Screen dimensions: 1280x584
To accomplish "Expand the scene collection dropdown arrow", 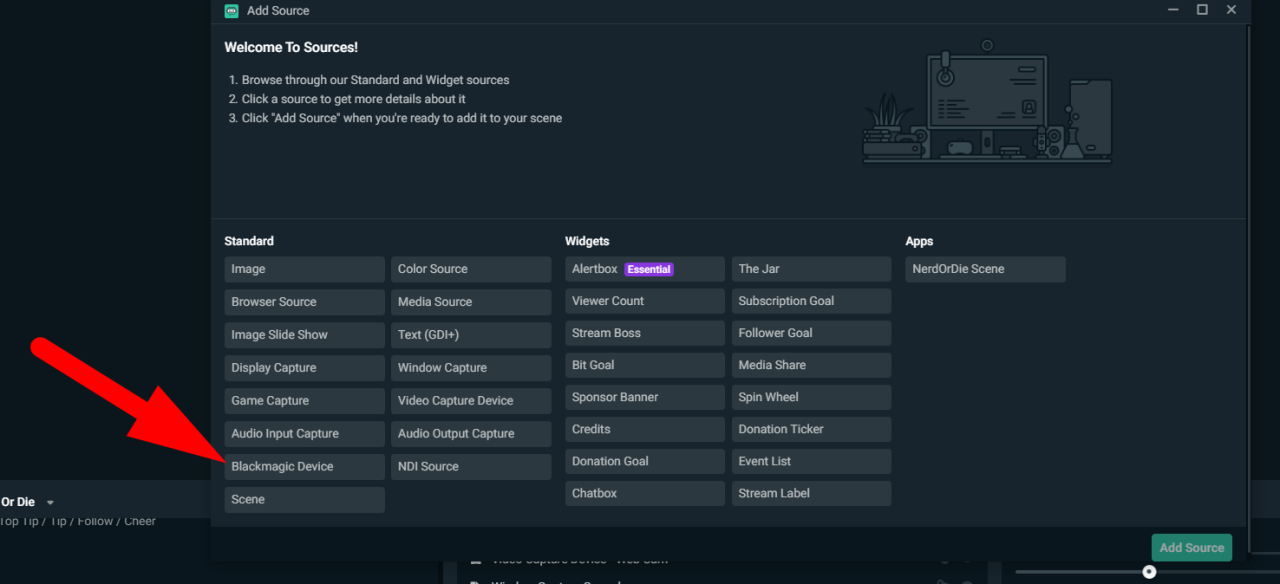I will [x=50, y=503].
